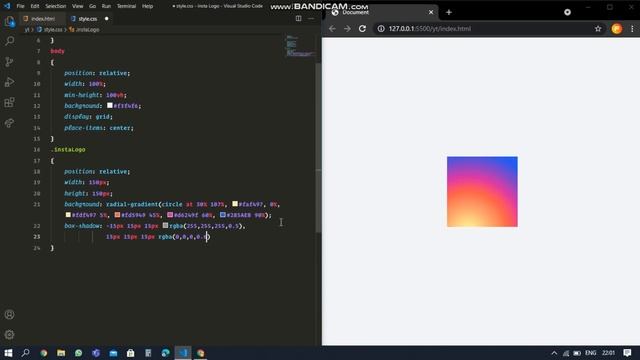This screenshot has height=360, width=640.
Task: Click the code minimap overview
Action: (299, 46)
